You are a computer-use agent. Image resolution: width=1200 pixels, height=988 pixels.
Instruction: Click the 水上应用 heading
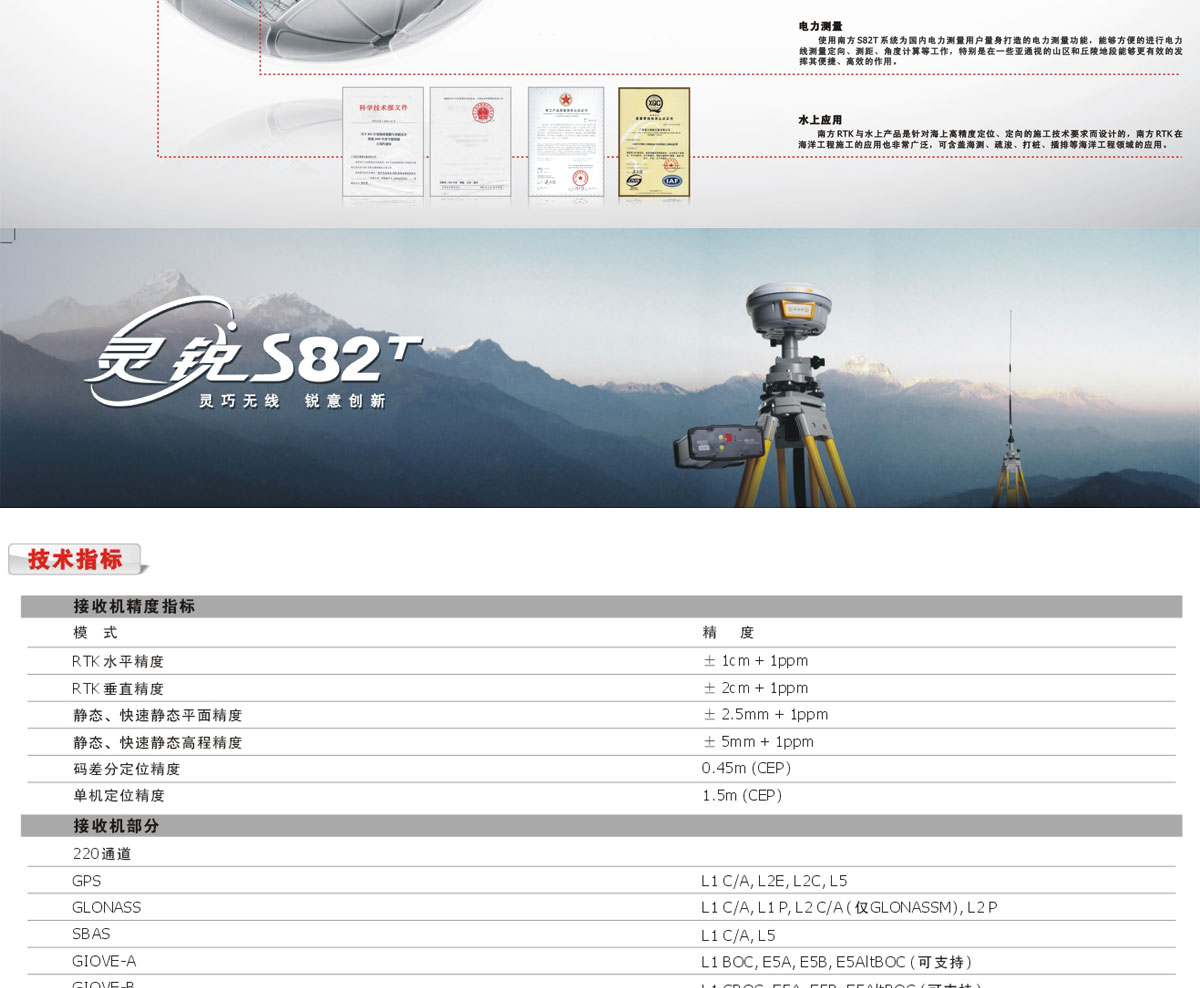[x=820, y=120]
